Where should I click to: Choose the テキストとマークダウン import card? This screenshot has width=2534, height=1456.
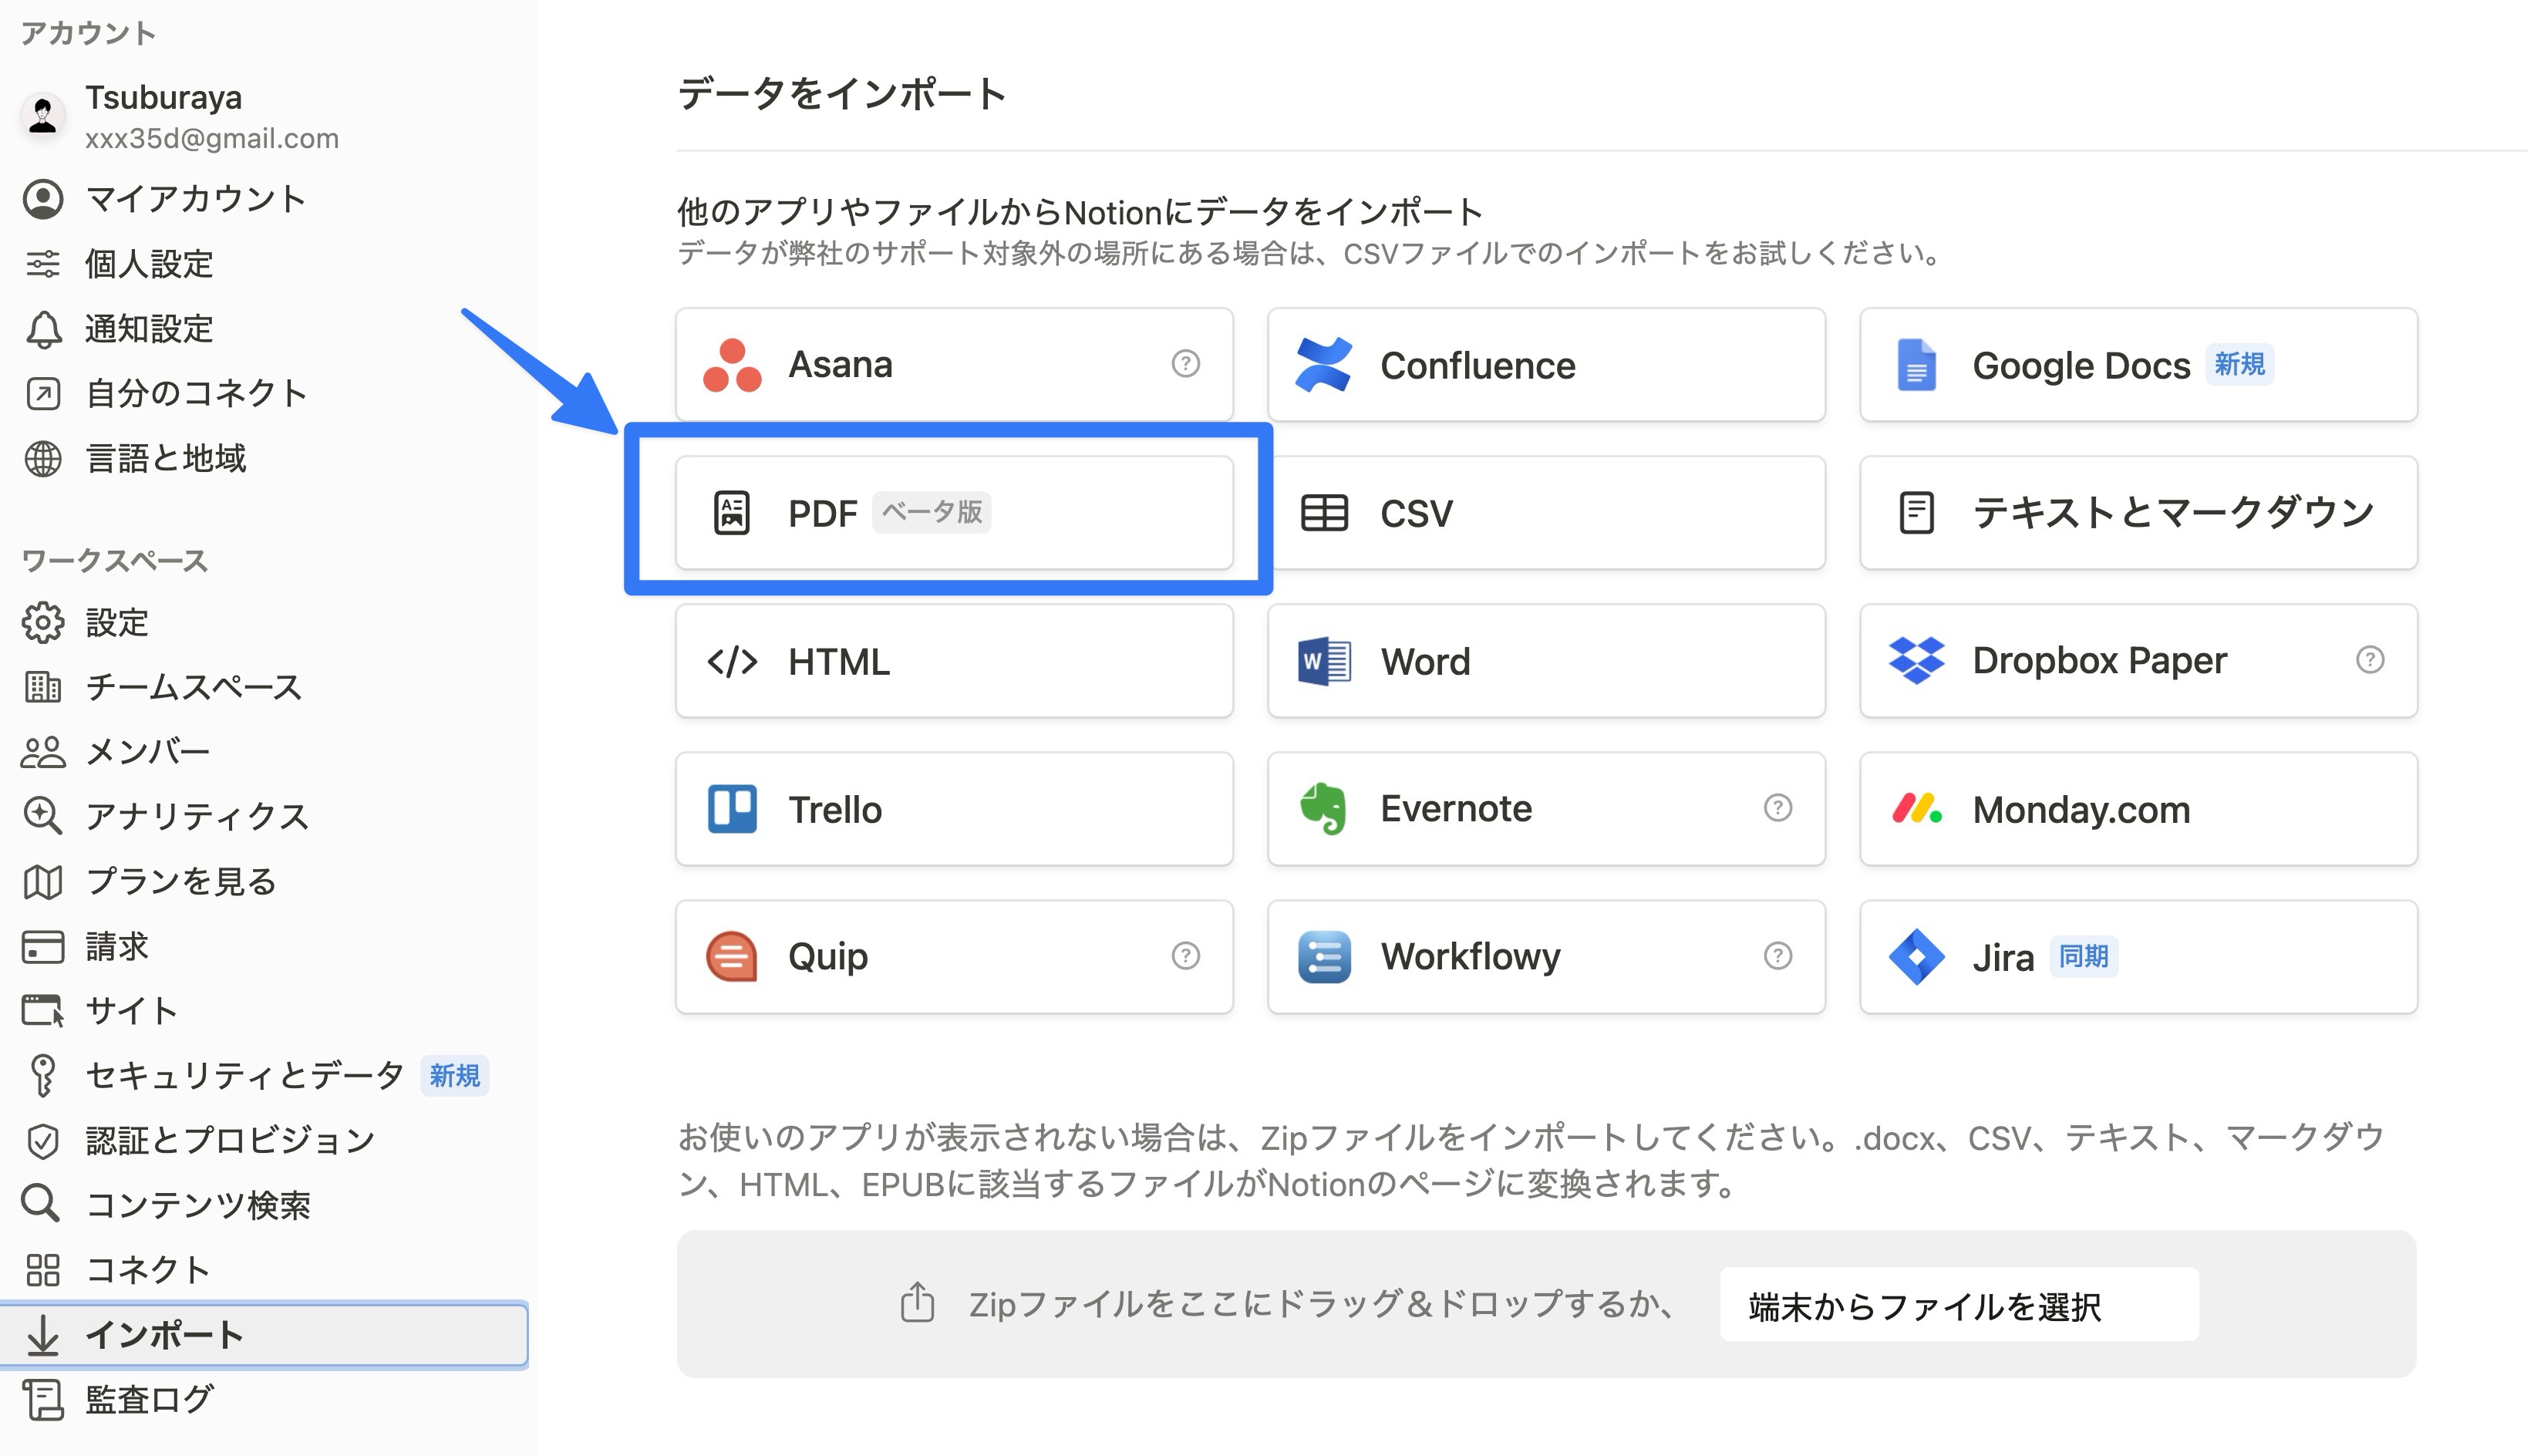2138,513
